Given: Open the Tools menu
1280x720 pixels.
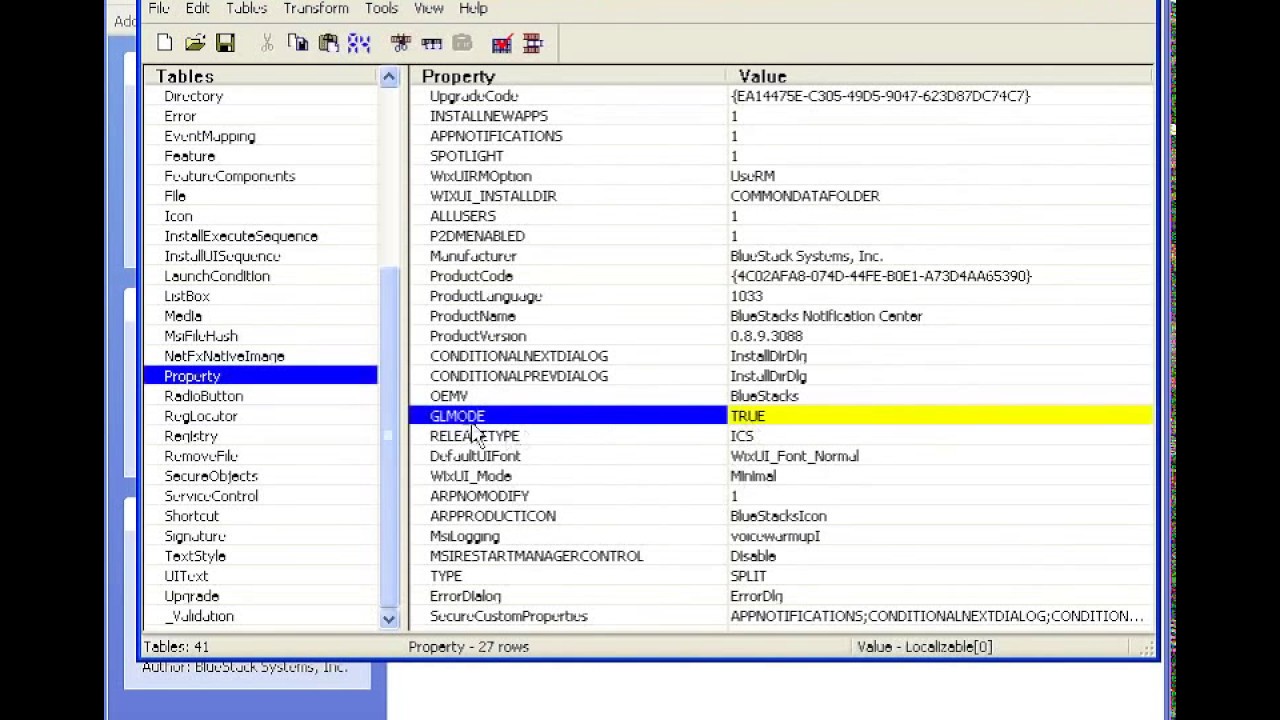Looking at the screenshot, I should [381, 8].
